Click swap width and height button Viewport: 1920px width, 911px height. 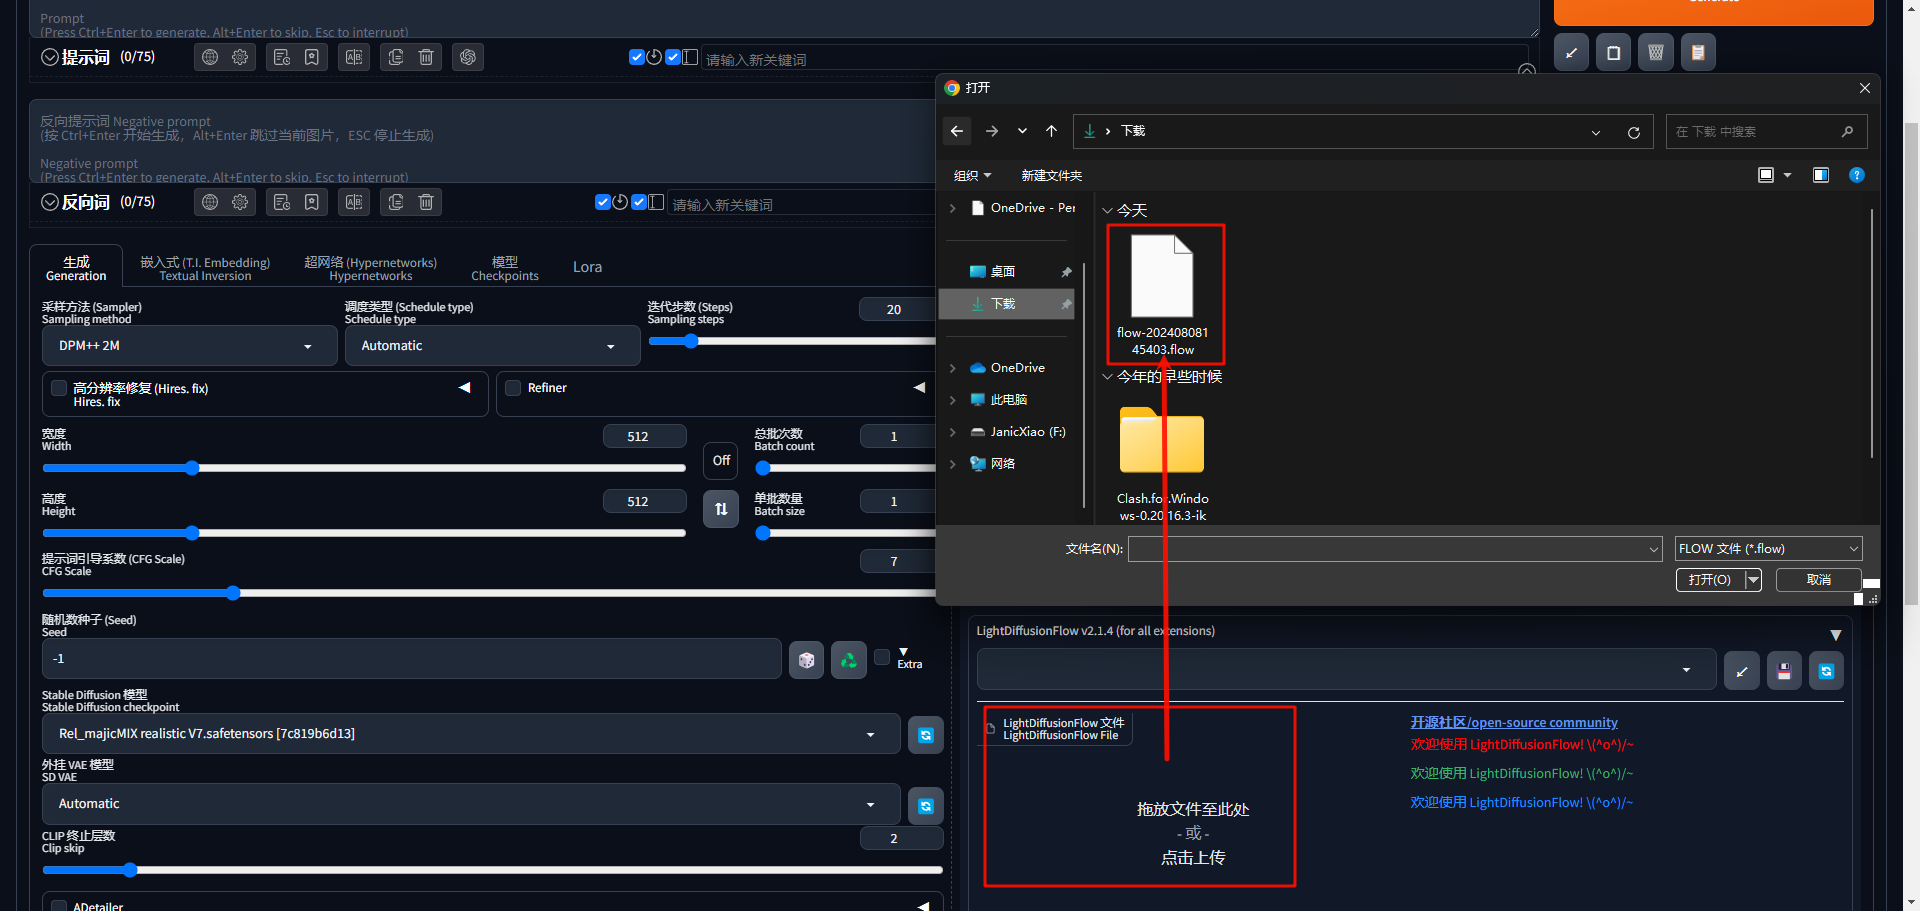pos(721,509)
